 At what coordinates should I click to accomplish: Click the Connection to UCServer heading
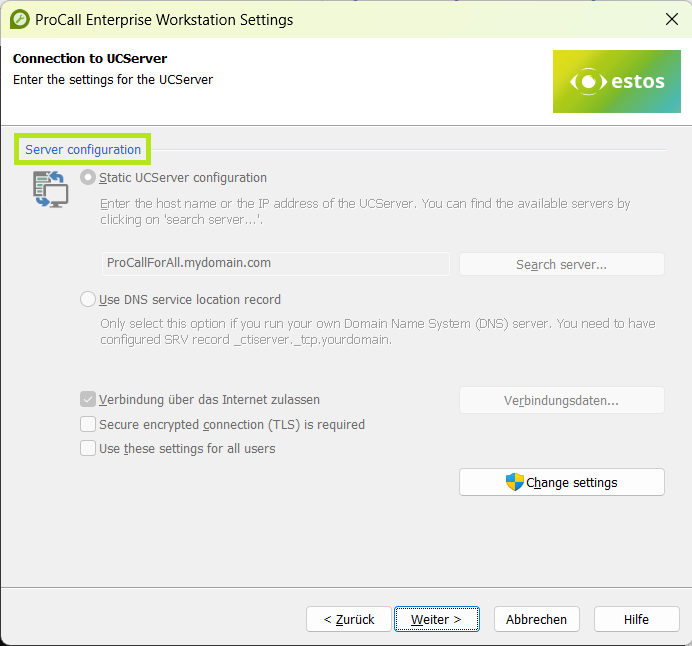pos(90,59)
